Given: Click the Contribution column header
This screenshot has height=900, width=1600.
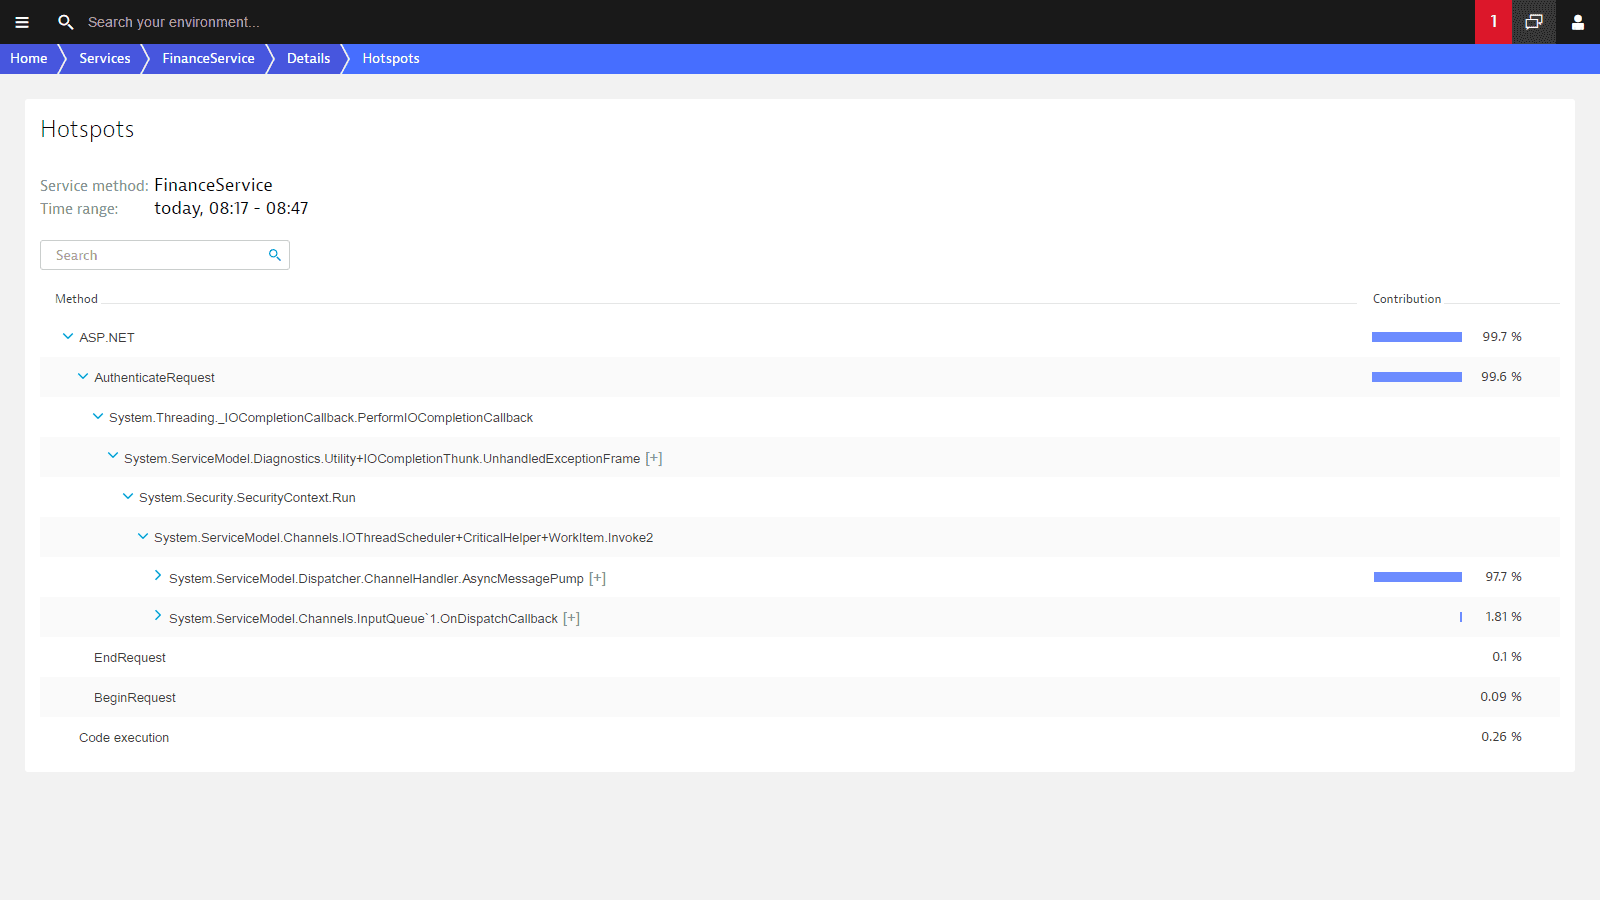Looking at the screenshot, I should point(1407,299).
